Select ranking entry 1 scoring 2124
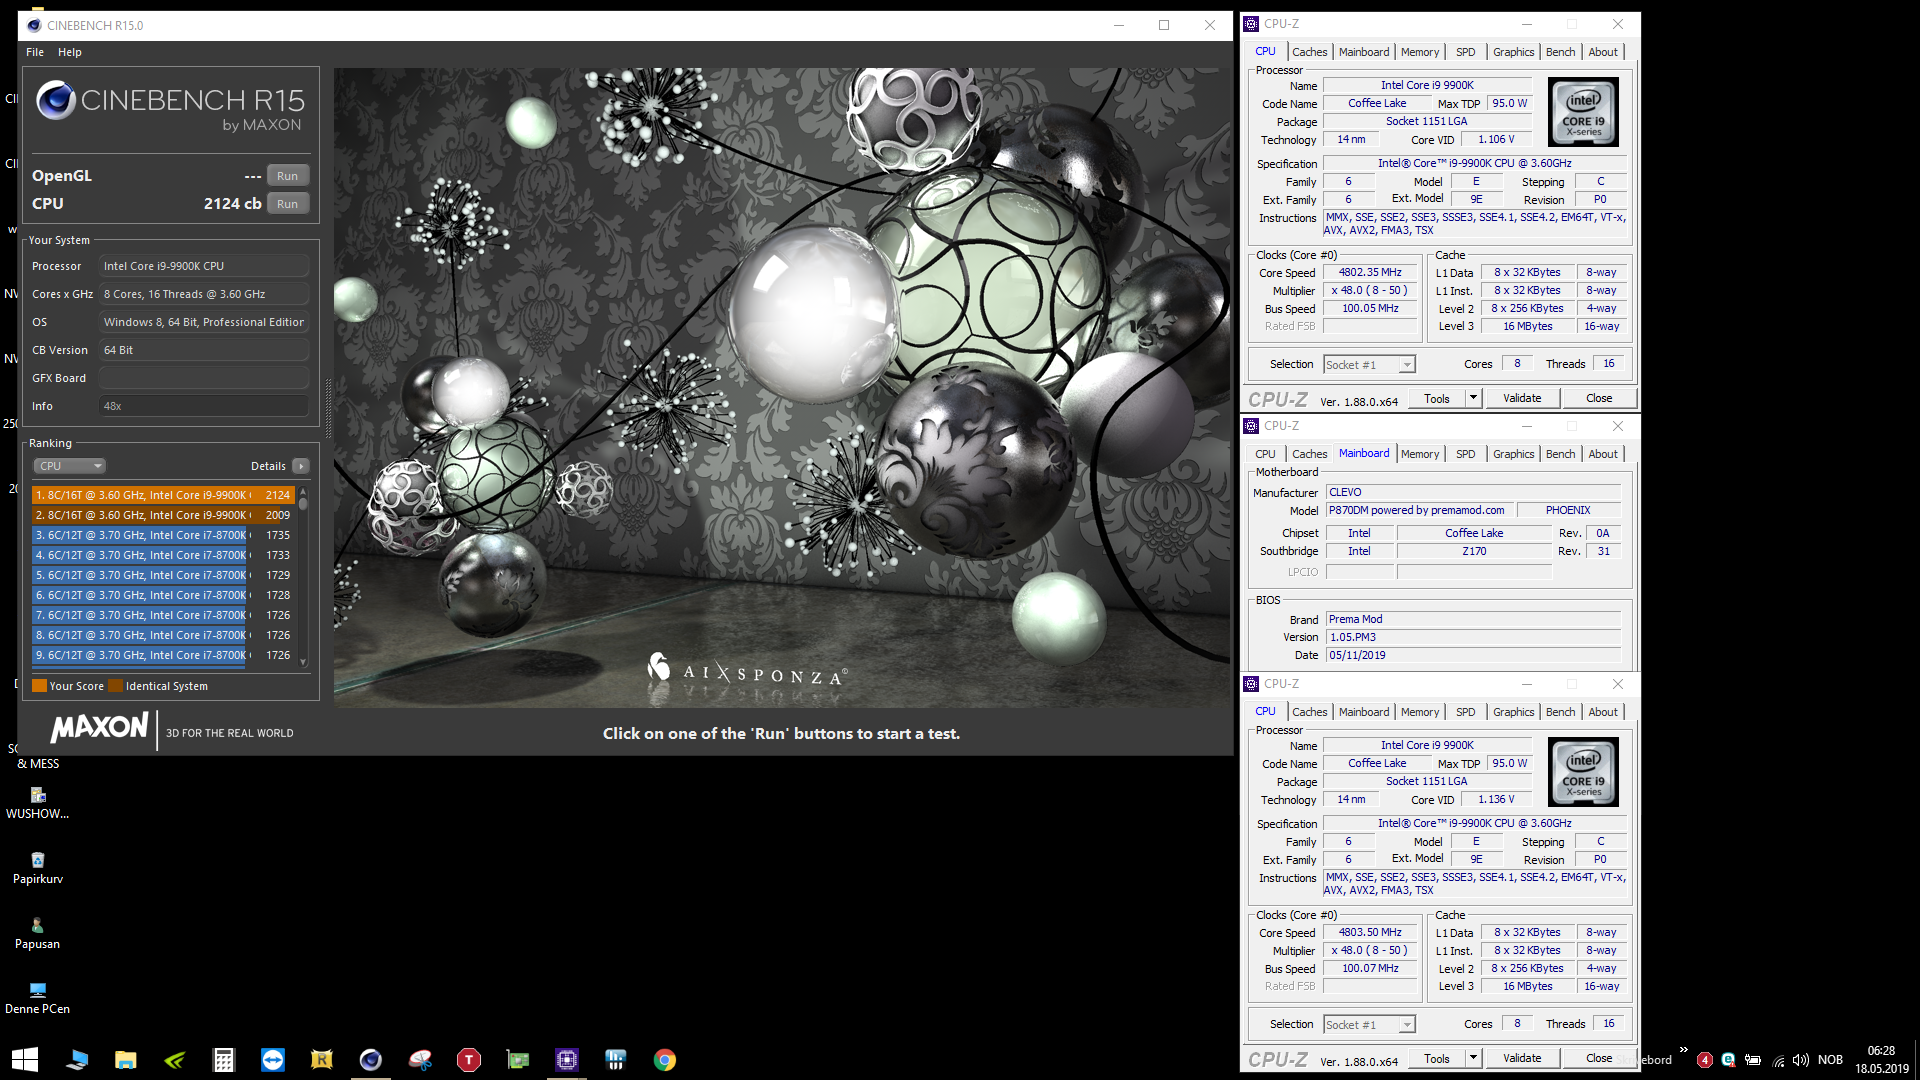Image resolution: width=1920 pixels, height=1080 pixels. [163, 495]
